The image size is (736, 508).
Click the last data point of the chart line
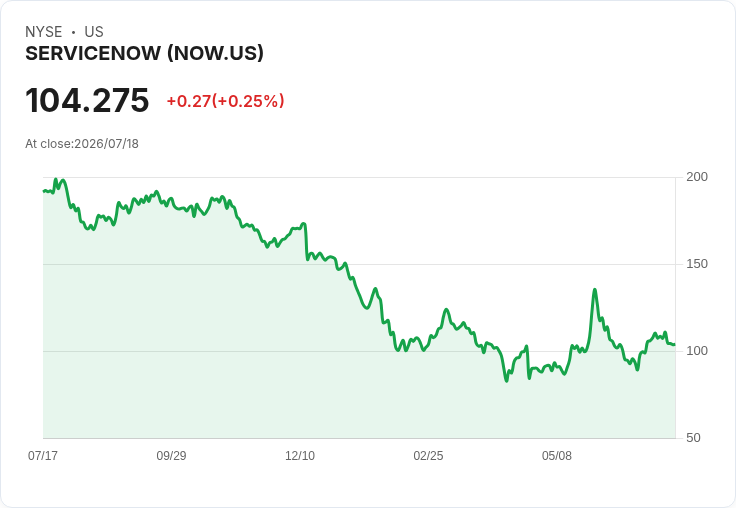click(x=675, y=345)
